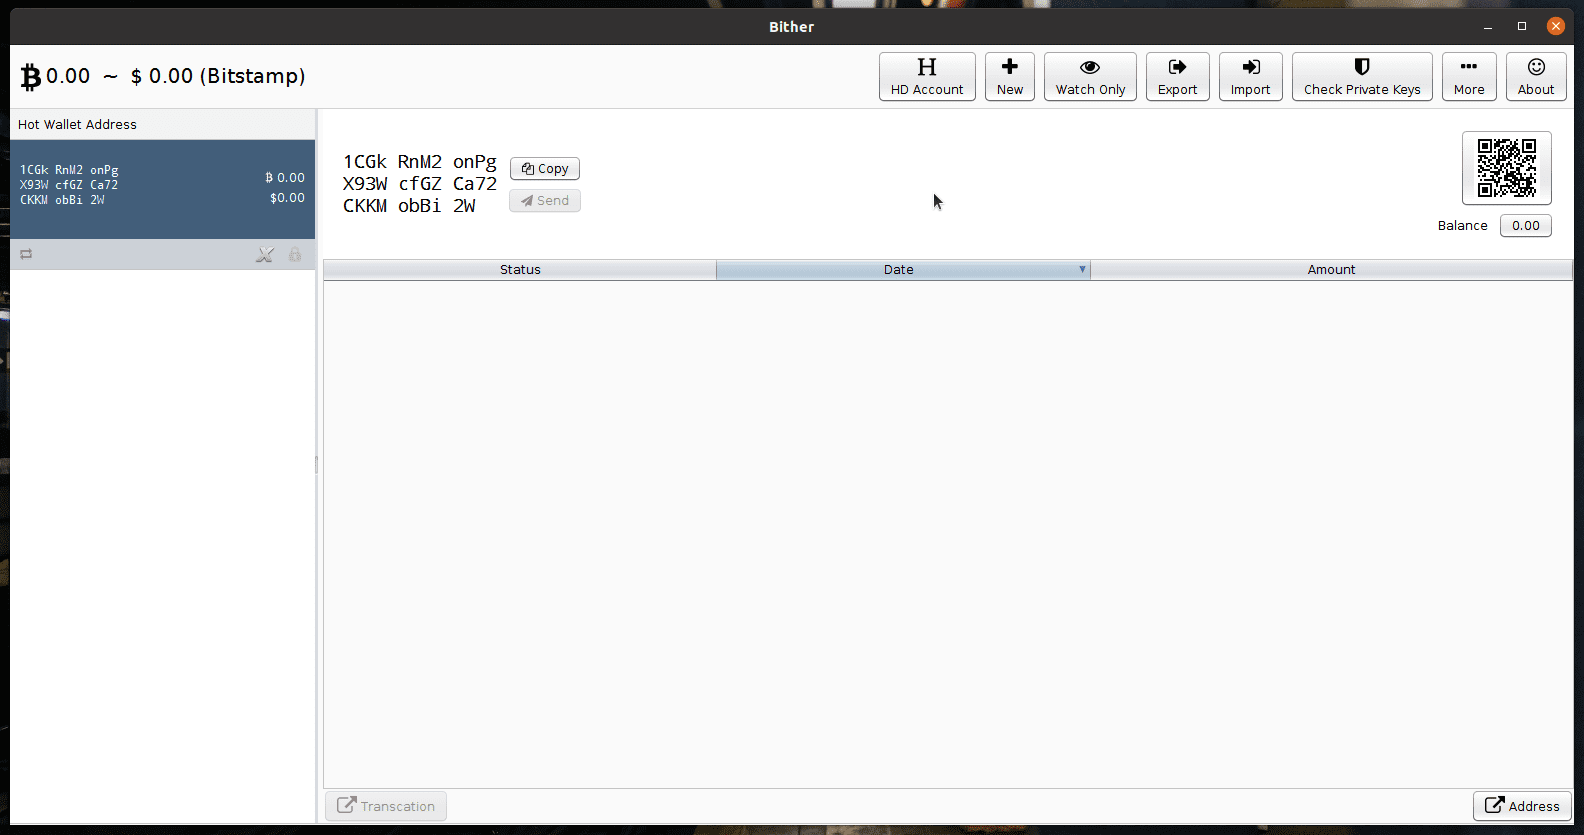Copy the wallet address

tap(545, 169)
